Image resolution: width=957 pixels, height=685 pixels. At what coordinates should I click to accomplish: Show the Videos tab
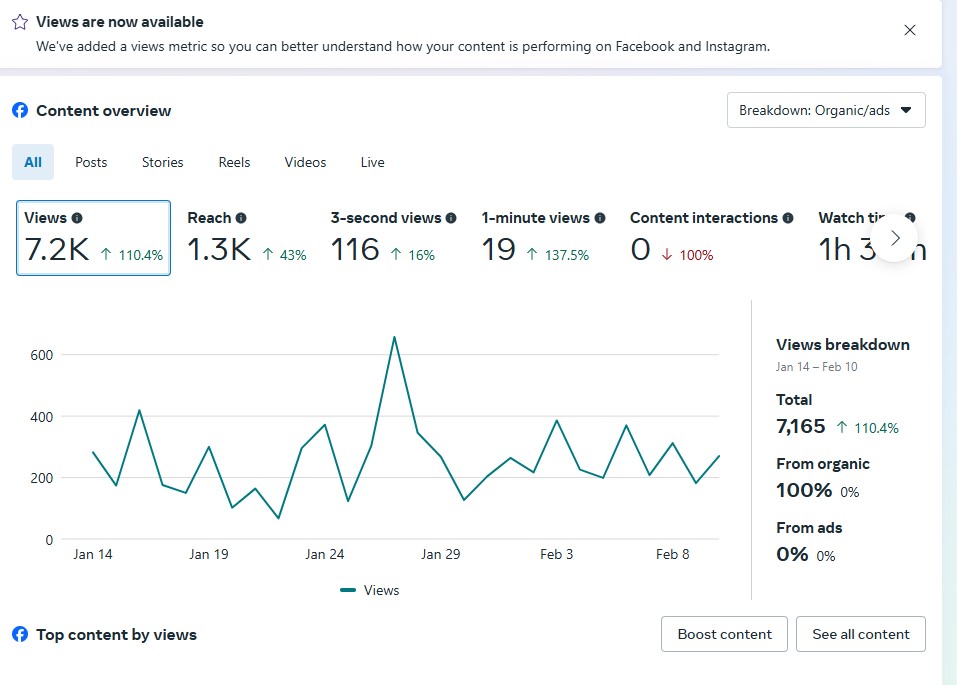[305, 162]
